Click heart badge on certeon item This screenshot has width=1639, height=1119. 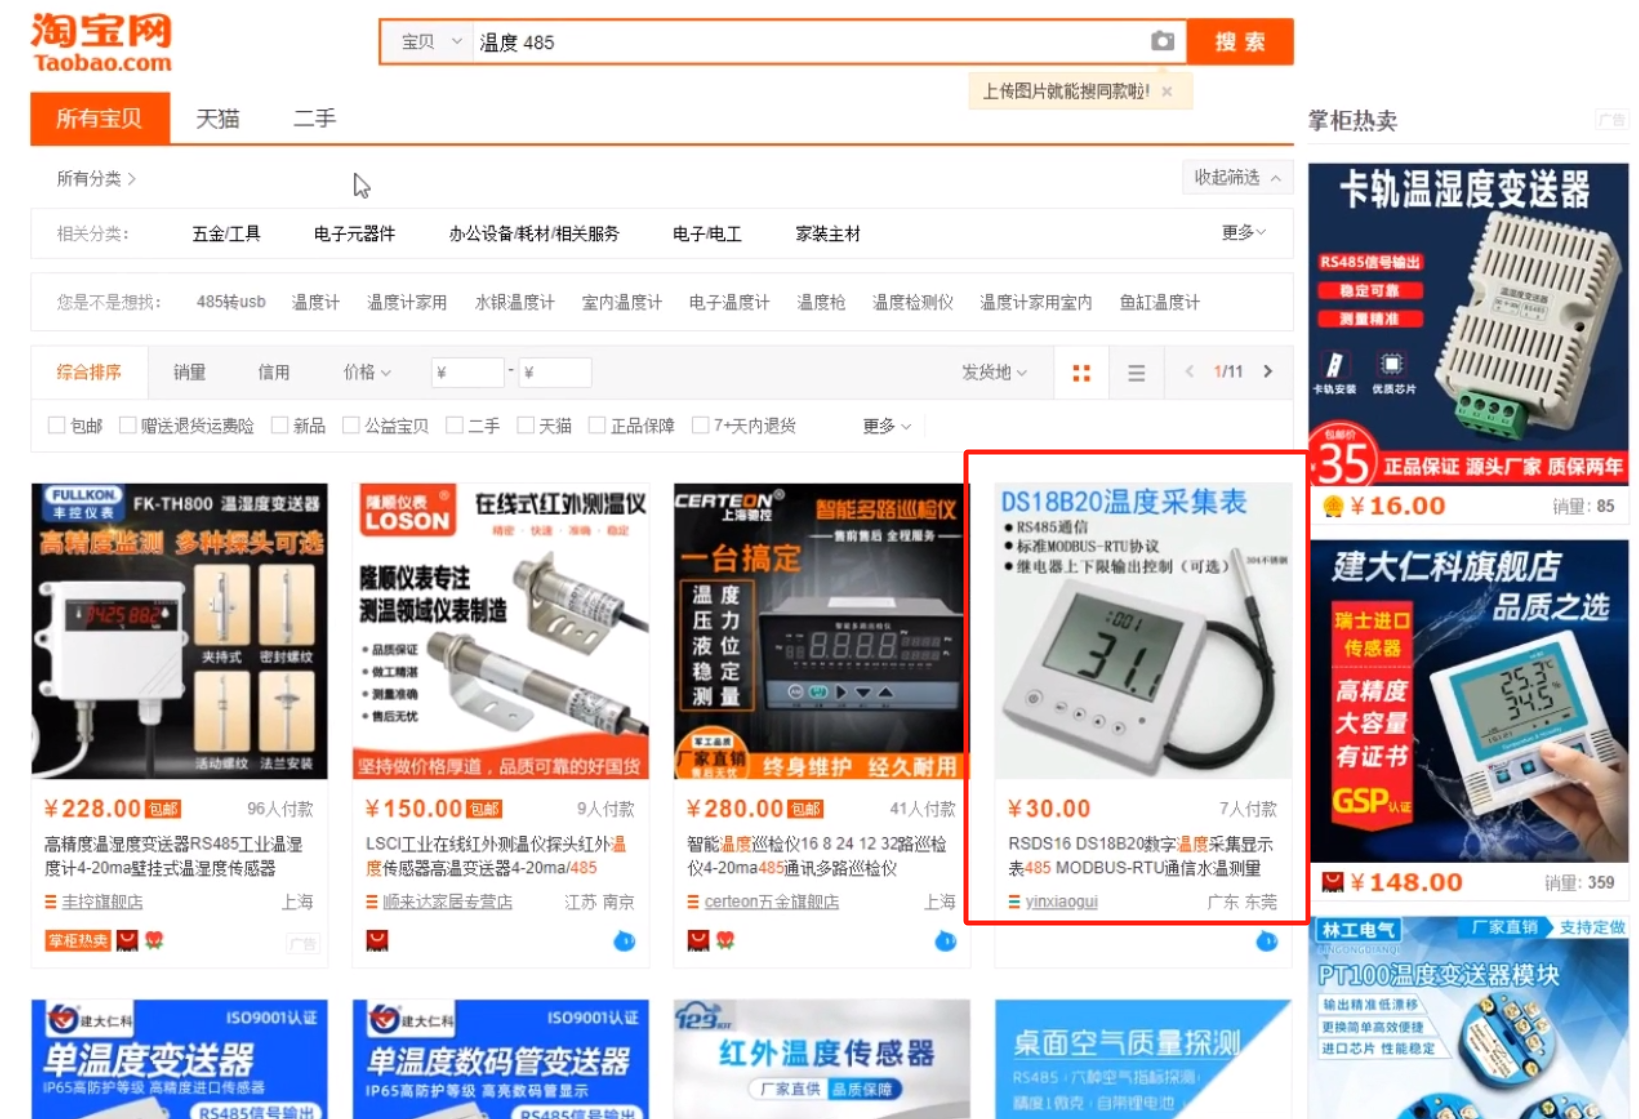[725, 940]
